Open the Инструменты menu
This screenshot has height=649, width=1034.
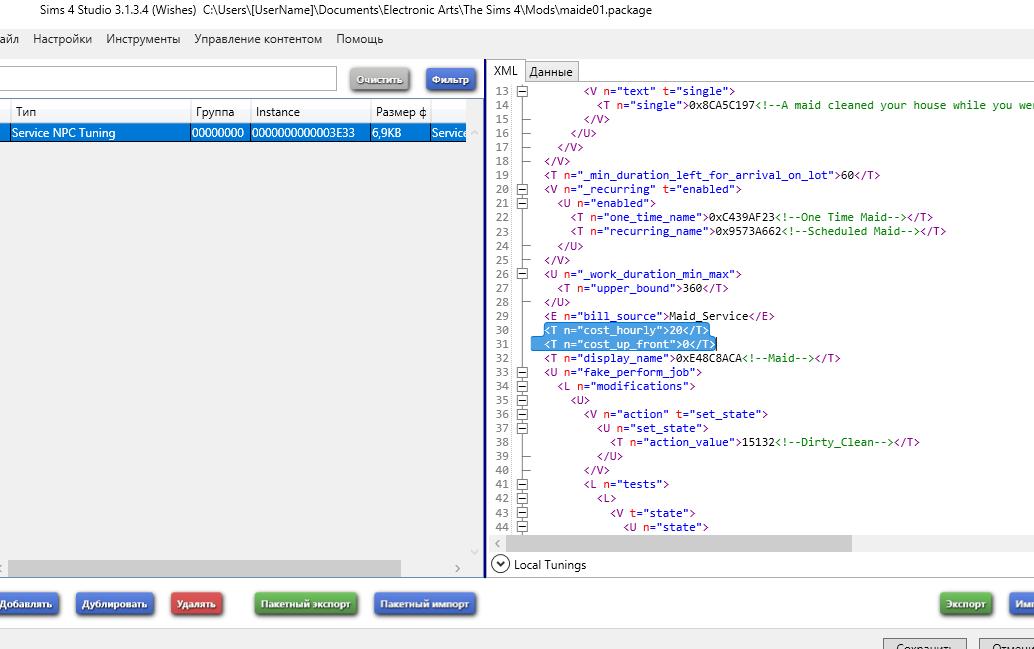click(x=143, y=39)
